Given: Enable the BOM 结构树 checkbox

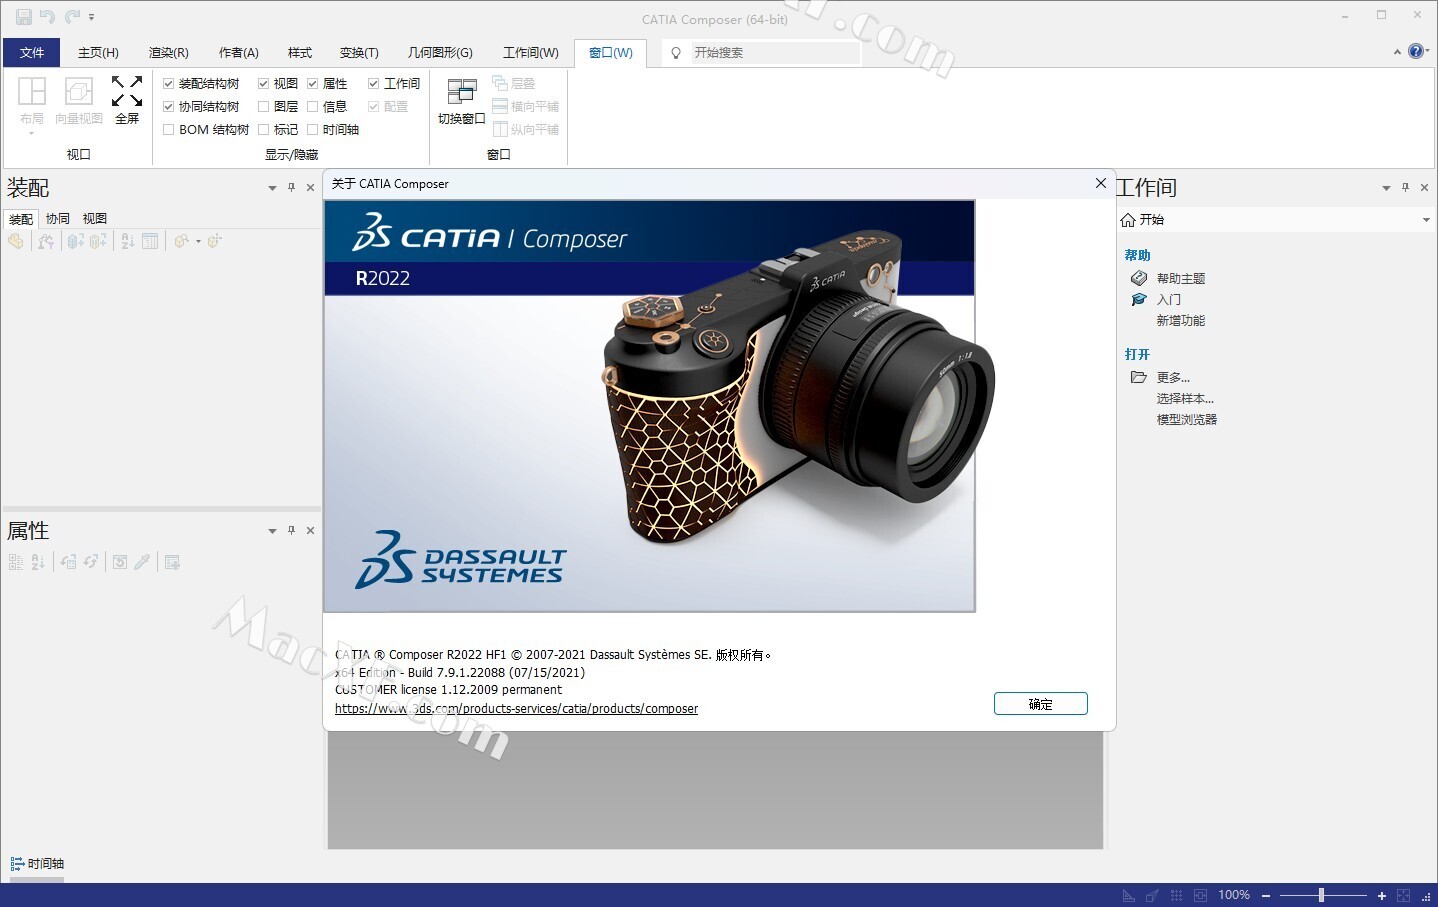Looking at the screenshot, I should click(x=168, y=129).
